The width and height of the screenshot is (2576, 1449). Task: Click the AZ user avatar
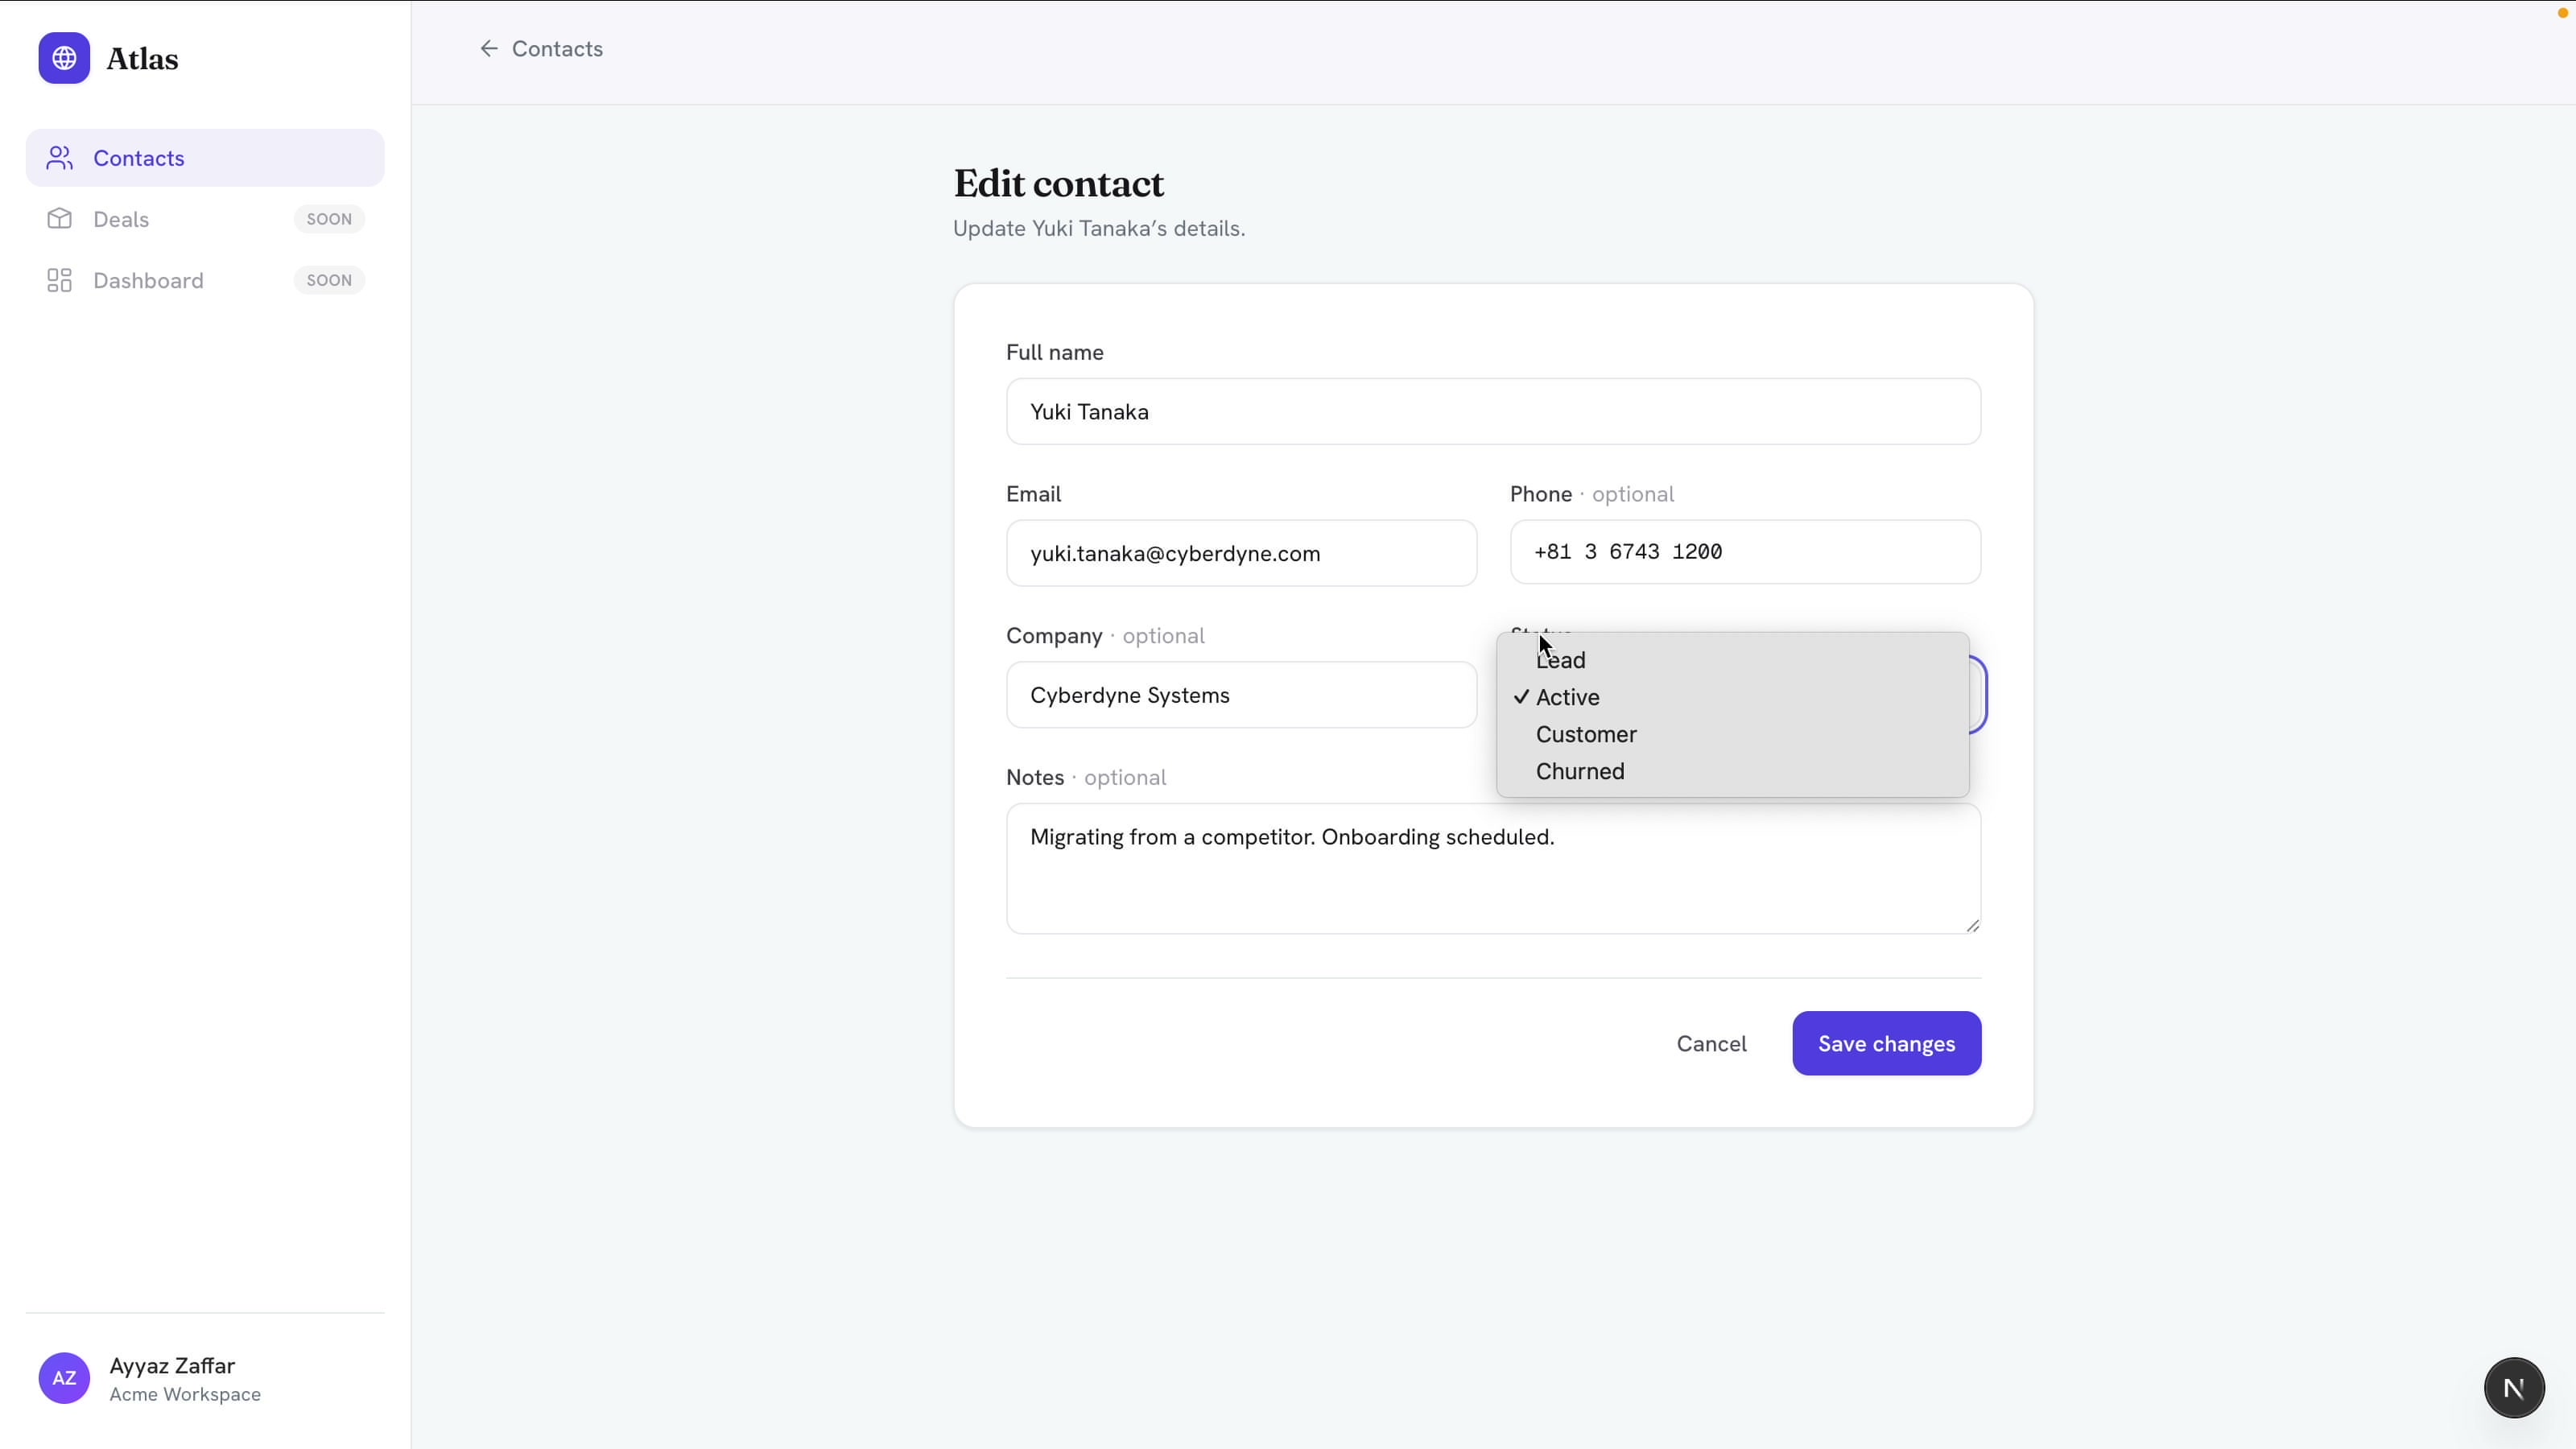pyautogui.click(x=64, y=1378)
